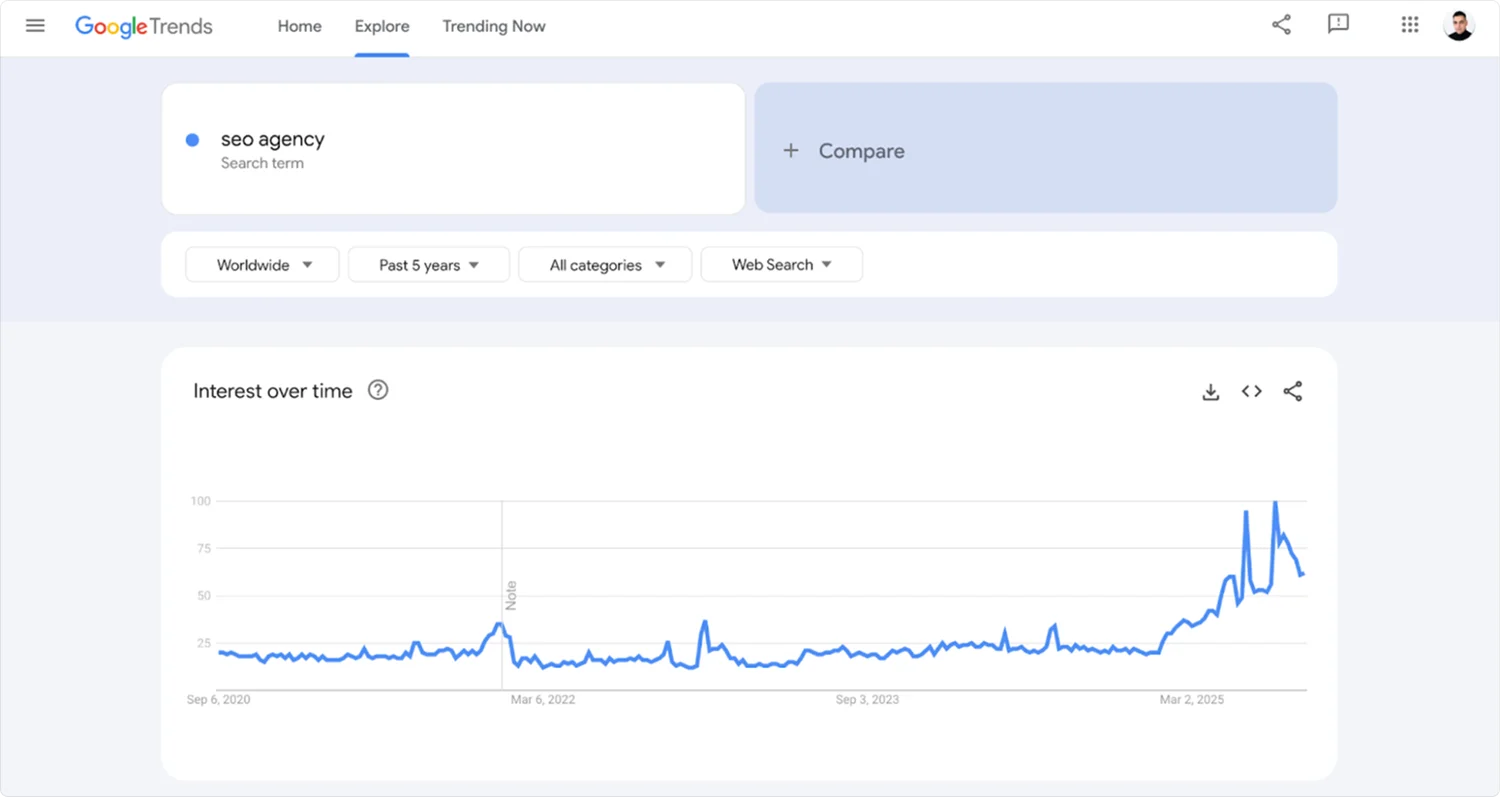Click the Google Trends logo

pyautogui.click(x=143, y=26)
